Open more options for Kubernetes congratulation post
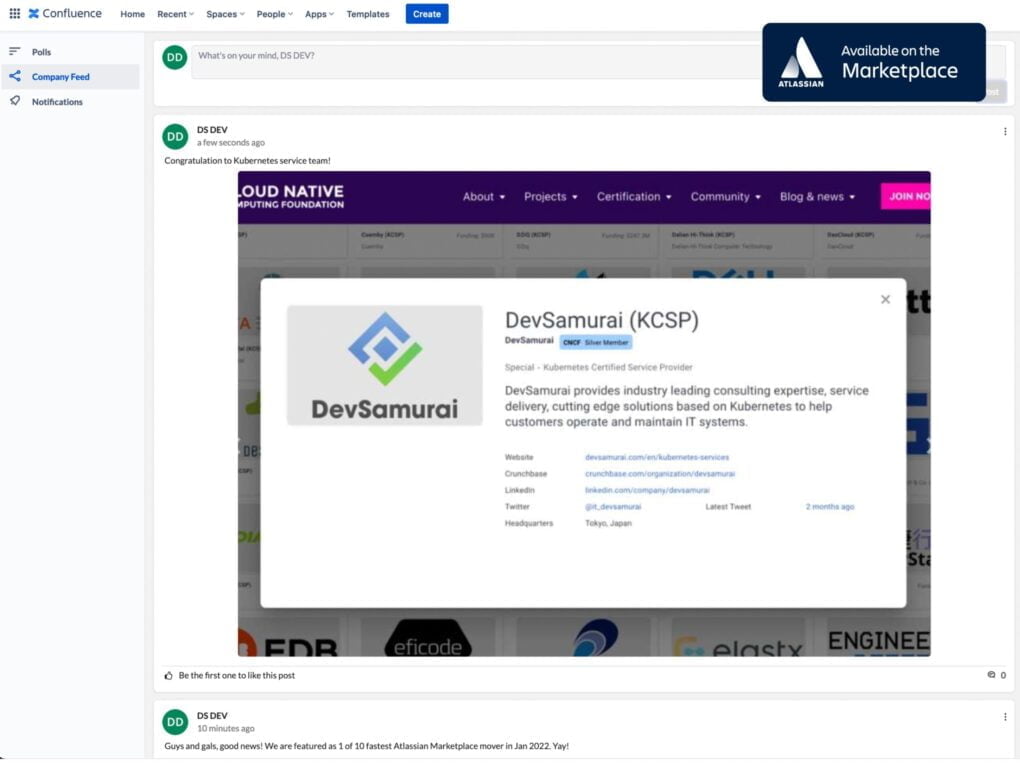The width and height of the screenshot is (1020, 765). pyautogui.click(x=1005, y=131)
